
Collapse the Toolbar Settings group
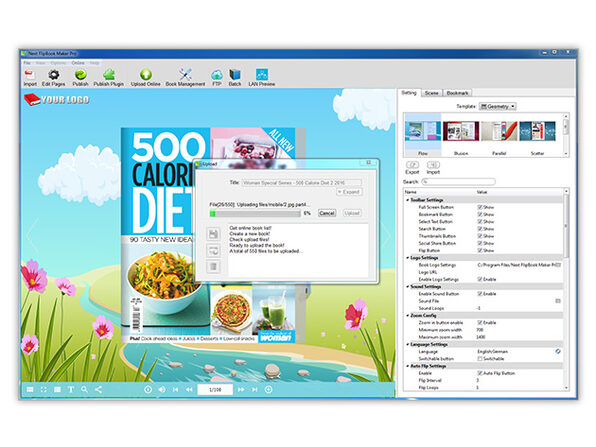[x=407, y=200]
